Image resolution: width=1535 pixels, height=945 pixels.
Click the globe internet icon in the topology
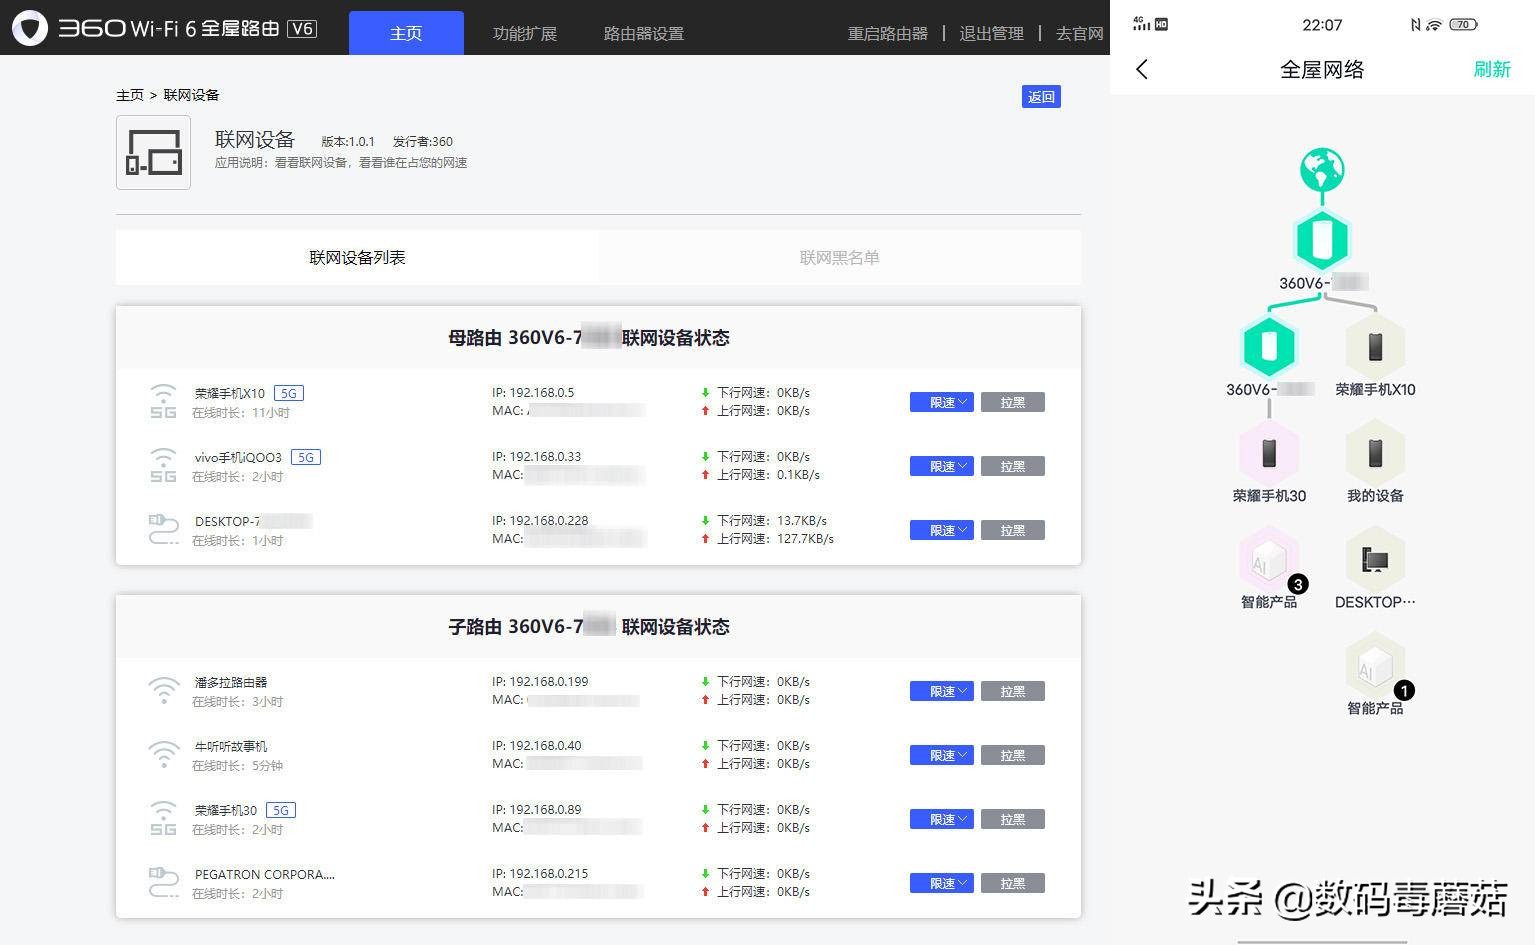(1322, 168)
